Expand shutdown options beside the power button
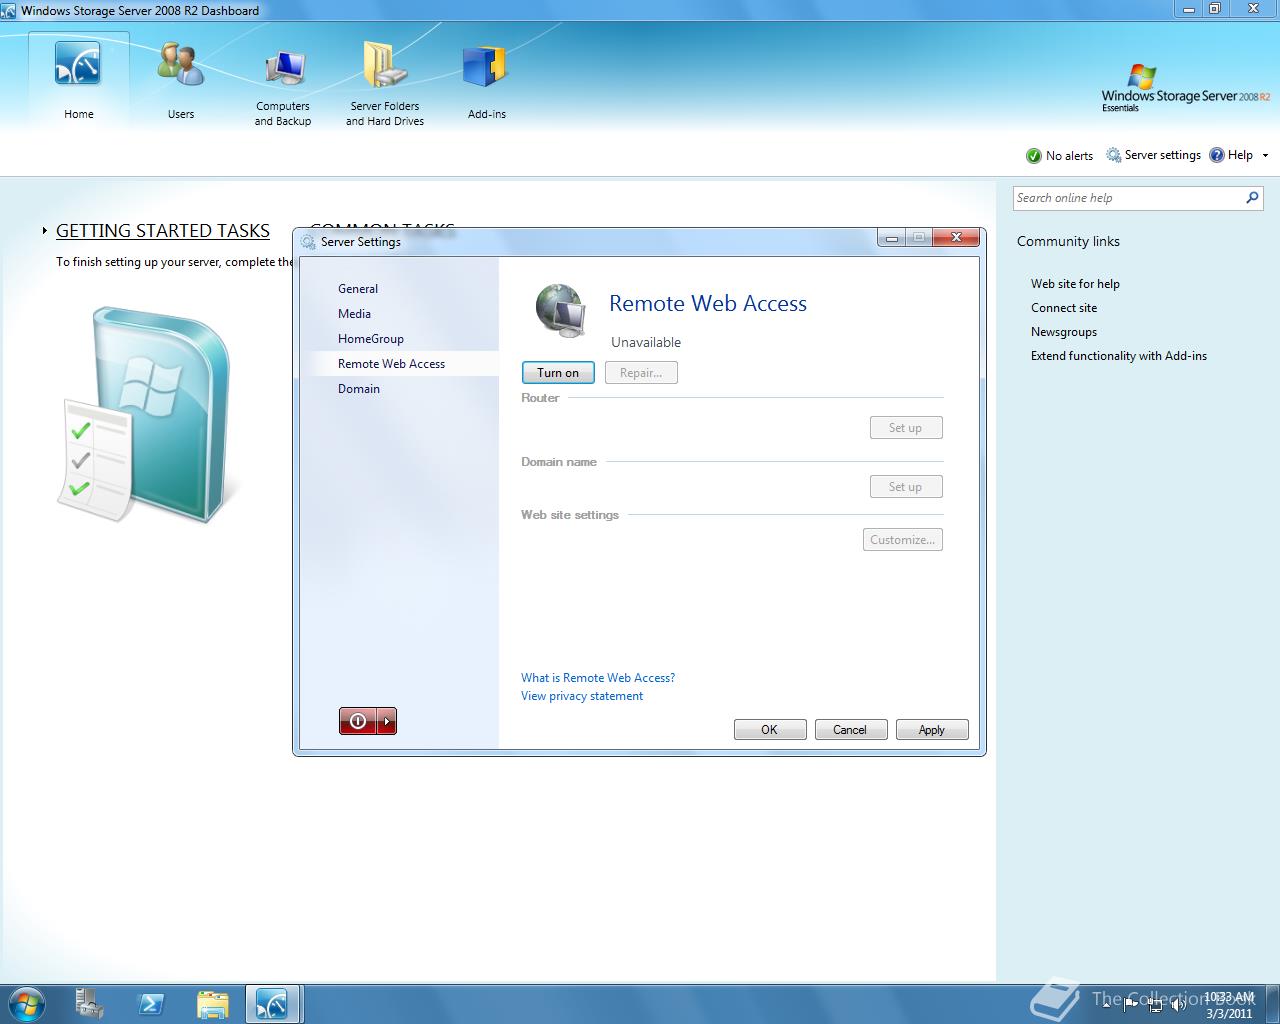The image size is (1280, 1024). [x=384, y=721]
